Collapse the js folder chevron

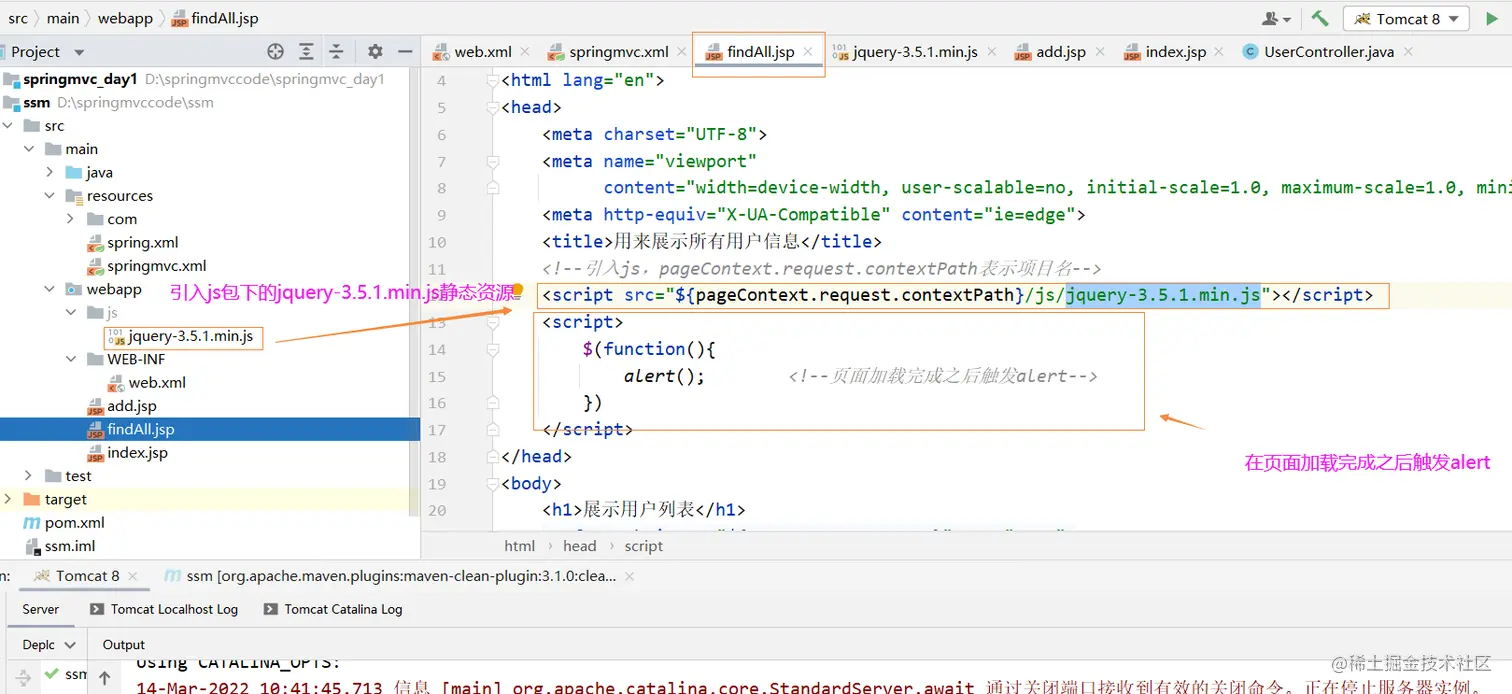click(x=70, y=313)
